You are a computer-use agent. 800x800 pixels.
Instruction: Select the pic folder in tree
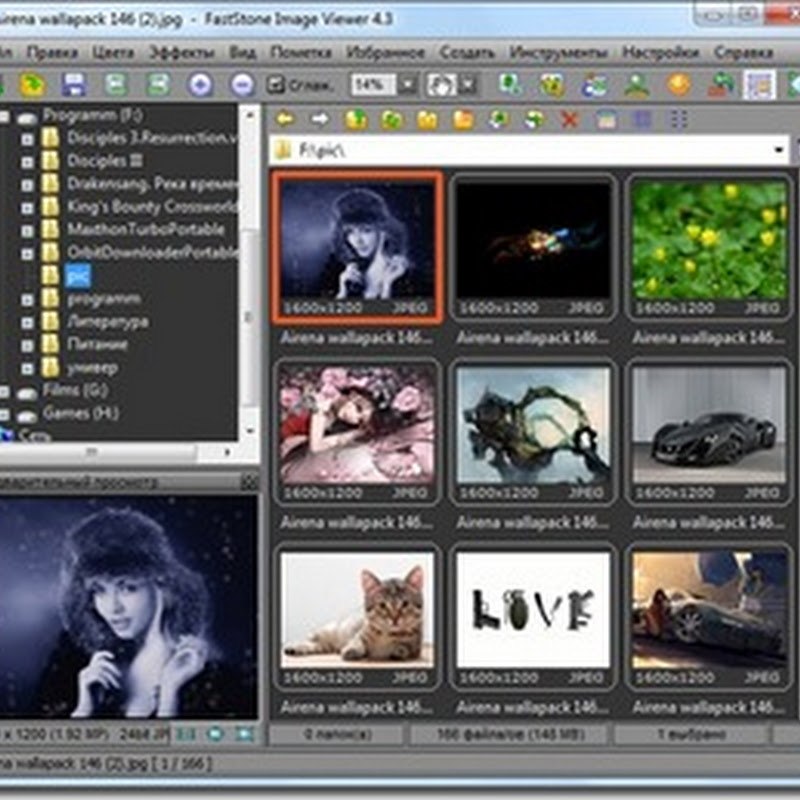click(x=77, y=274)
